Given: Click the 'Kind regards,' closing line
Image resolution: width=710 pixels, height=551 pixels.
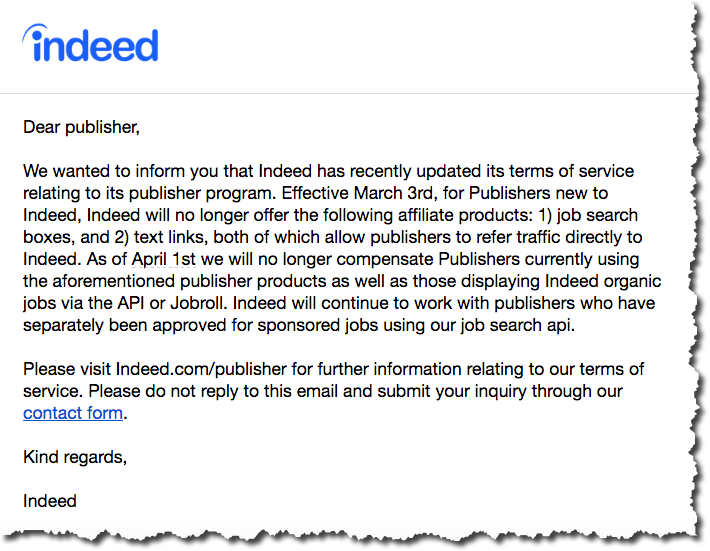Looking at the screenshot, I should point(75,457).
